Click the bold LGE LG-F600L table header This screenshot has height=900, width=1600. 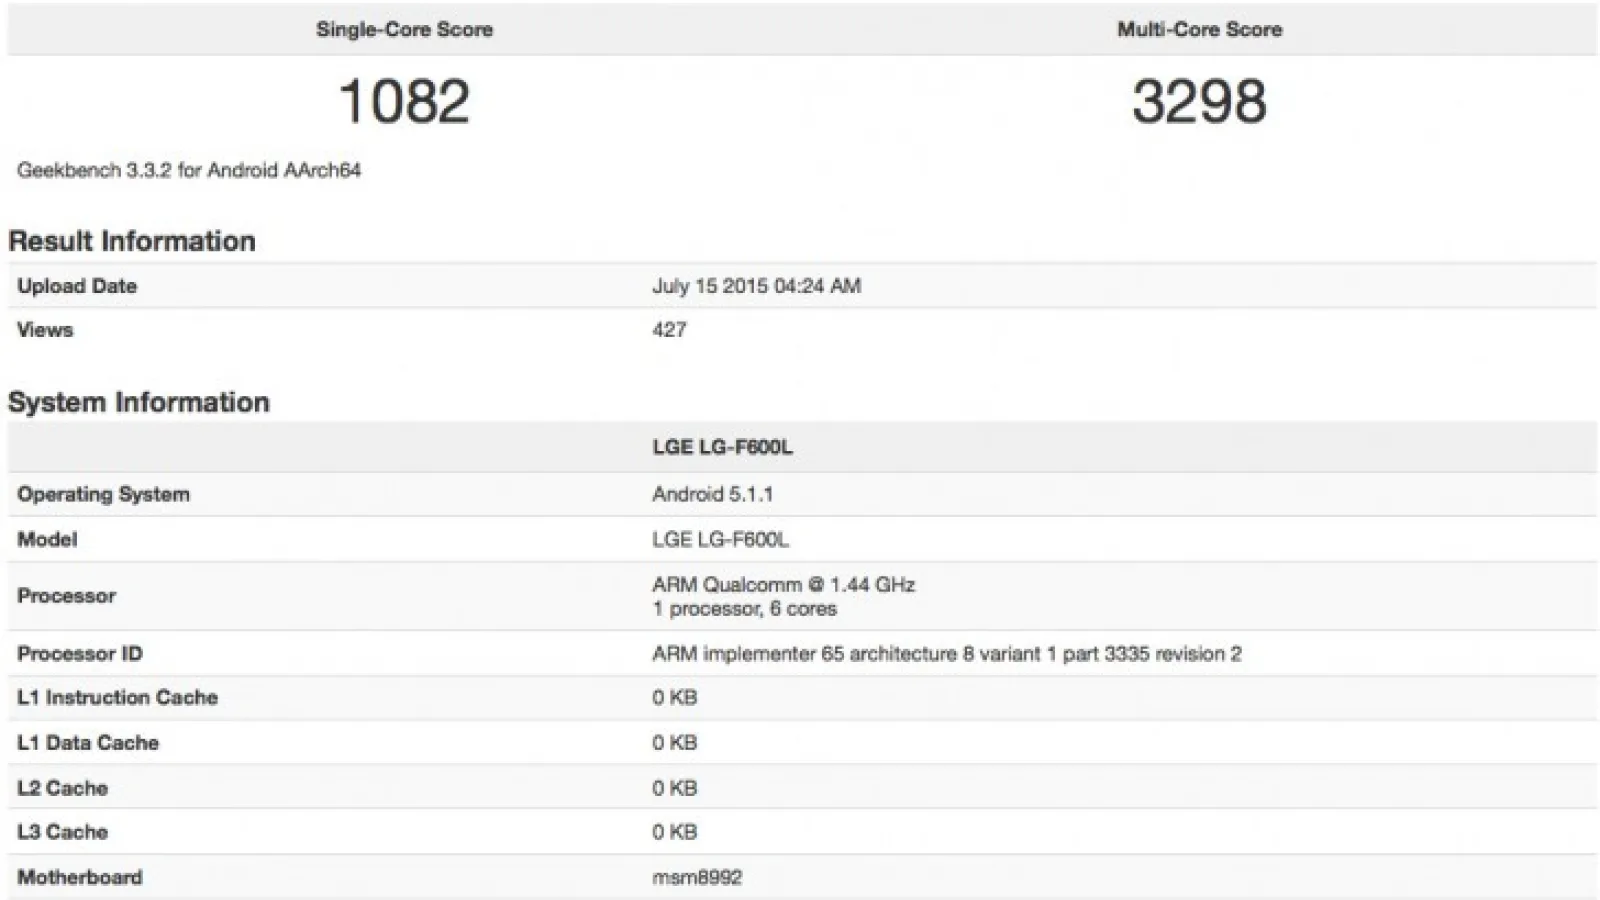[722, 447]
